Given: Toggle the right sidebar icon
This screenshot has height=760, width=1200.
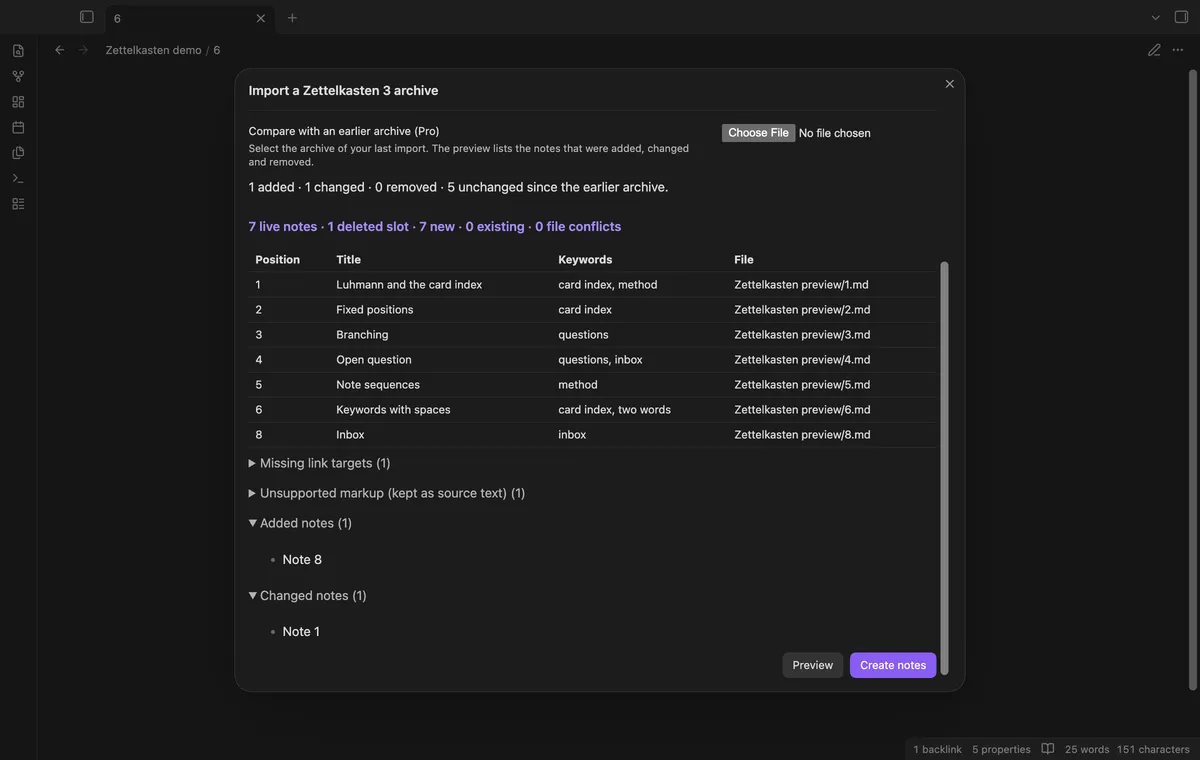Looking at the screenshot, I should tap(1181, 17).
